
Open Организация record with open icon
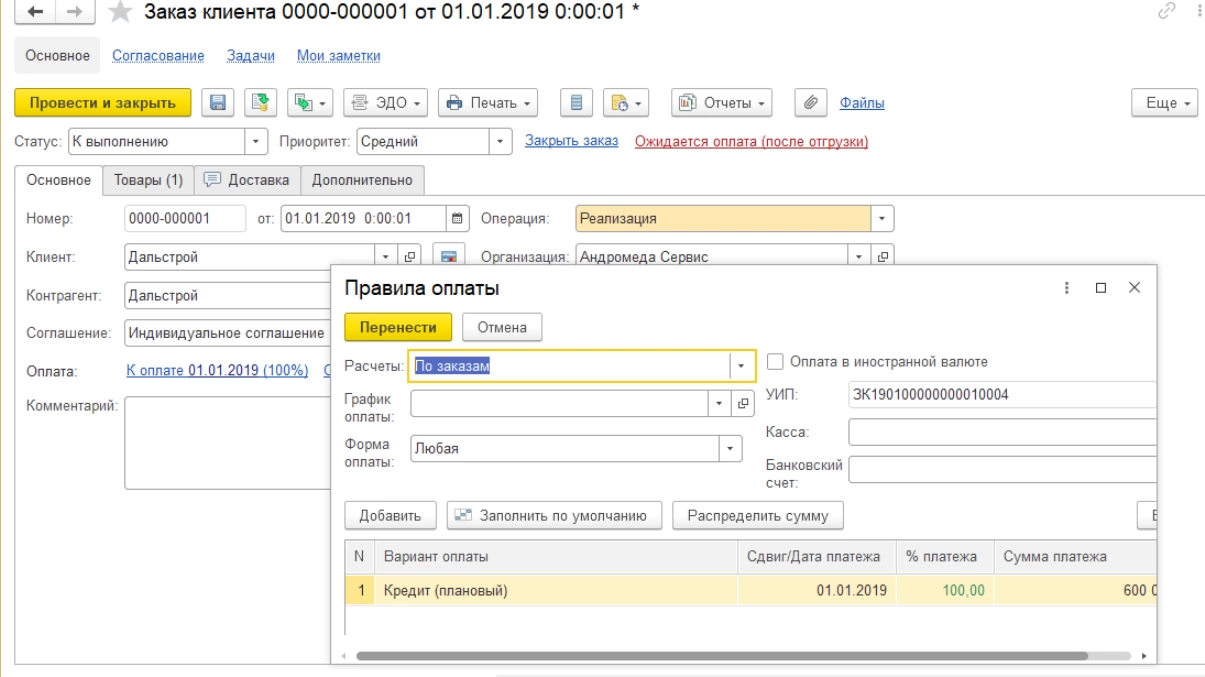click(x=882, y=257)
